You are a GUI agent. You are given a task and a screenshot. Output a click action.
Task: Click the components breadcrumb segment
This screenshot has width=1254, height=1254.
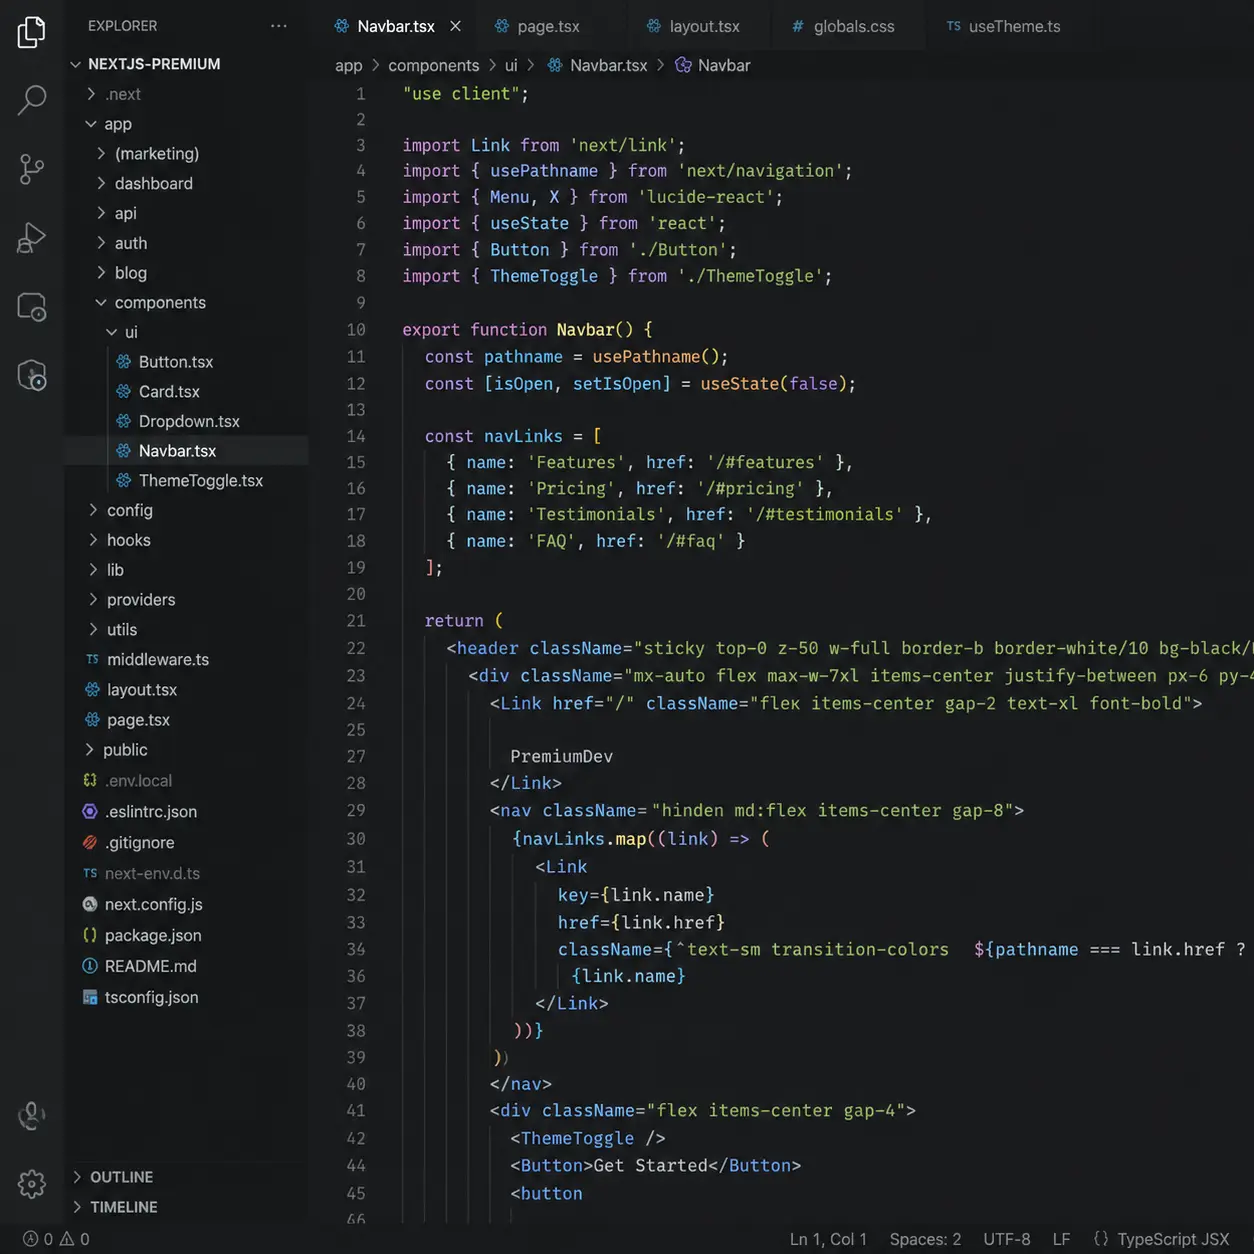433,65
